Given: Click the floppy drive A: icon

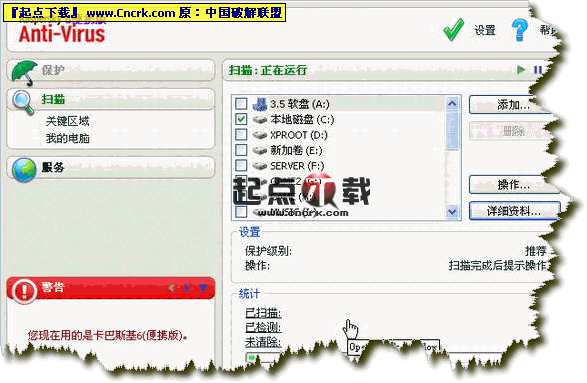Looking at the screenshot, I should pos(259,104).
